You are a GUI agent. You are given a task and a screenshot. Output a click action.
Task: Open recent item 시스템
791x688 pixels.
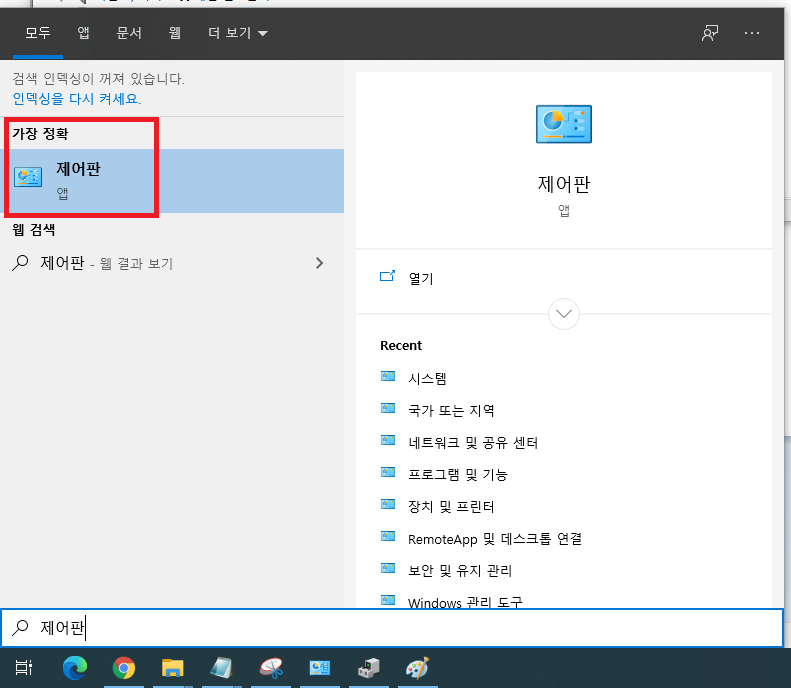(x=427, y=378)
